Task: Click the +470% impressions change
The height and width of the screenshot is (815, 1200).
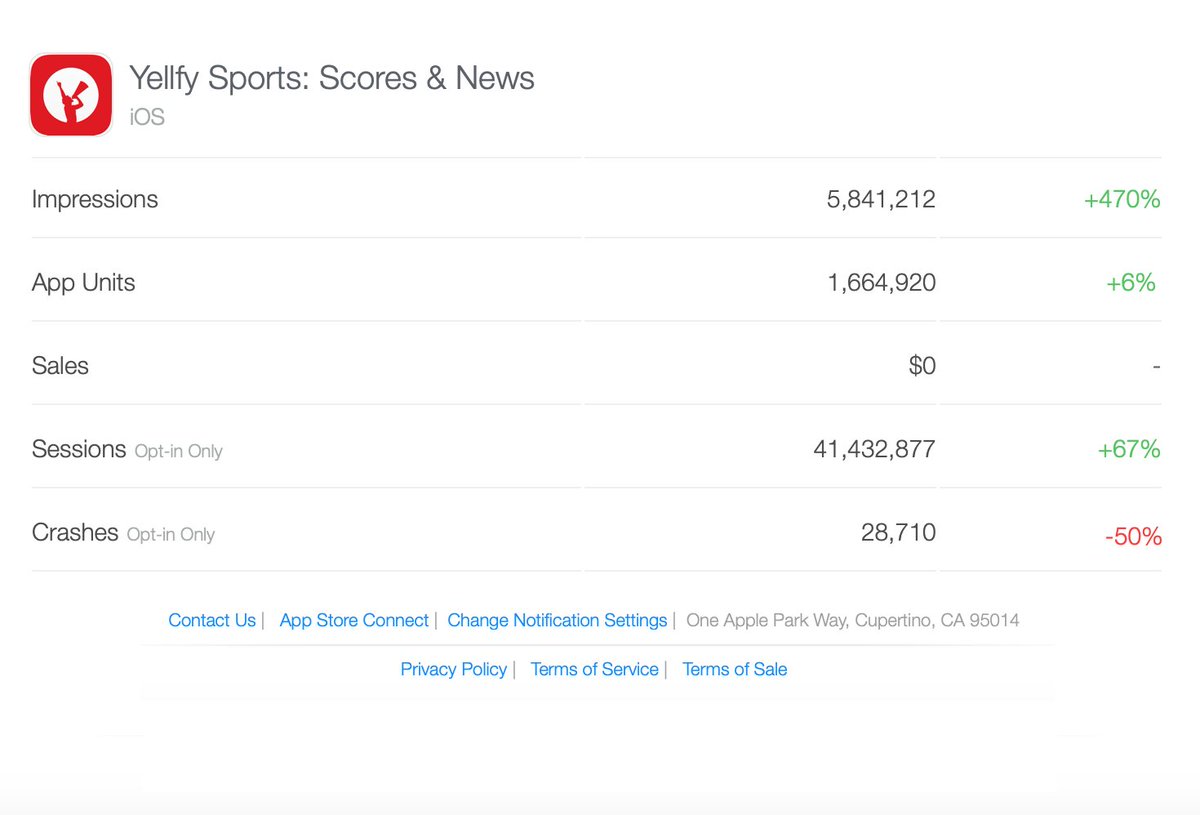Action: point(1122,199)
